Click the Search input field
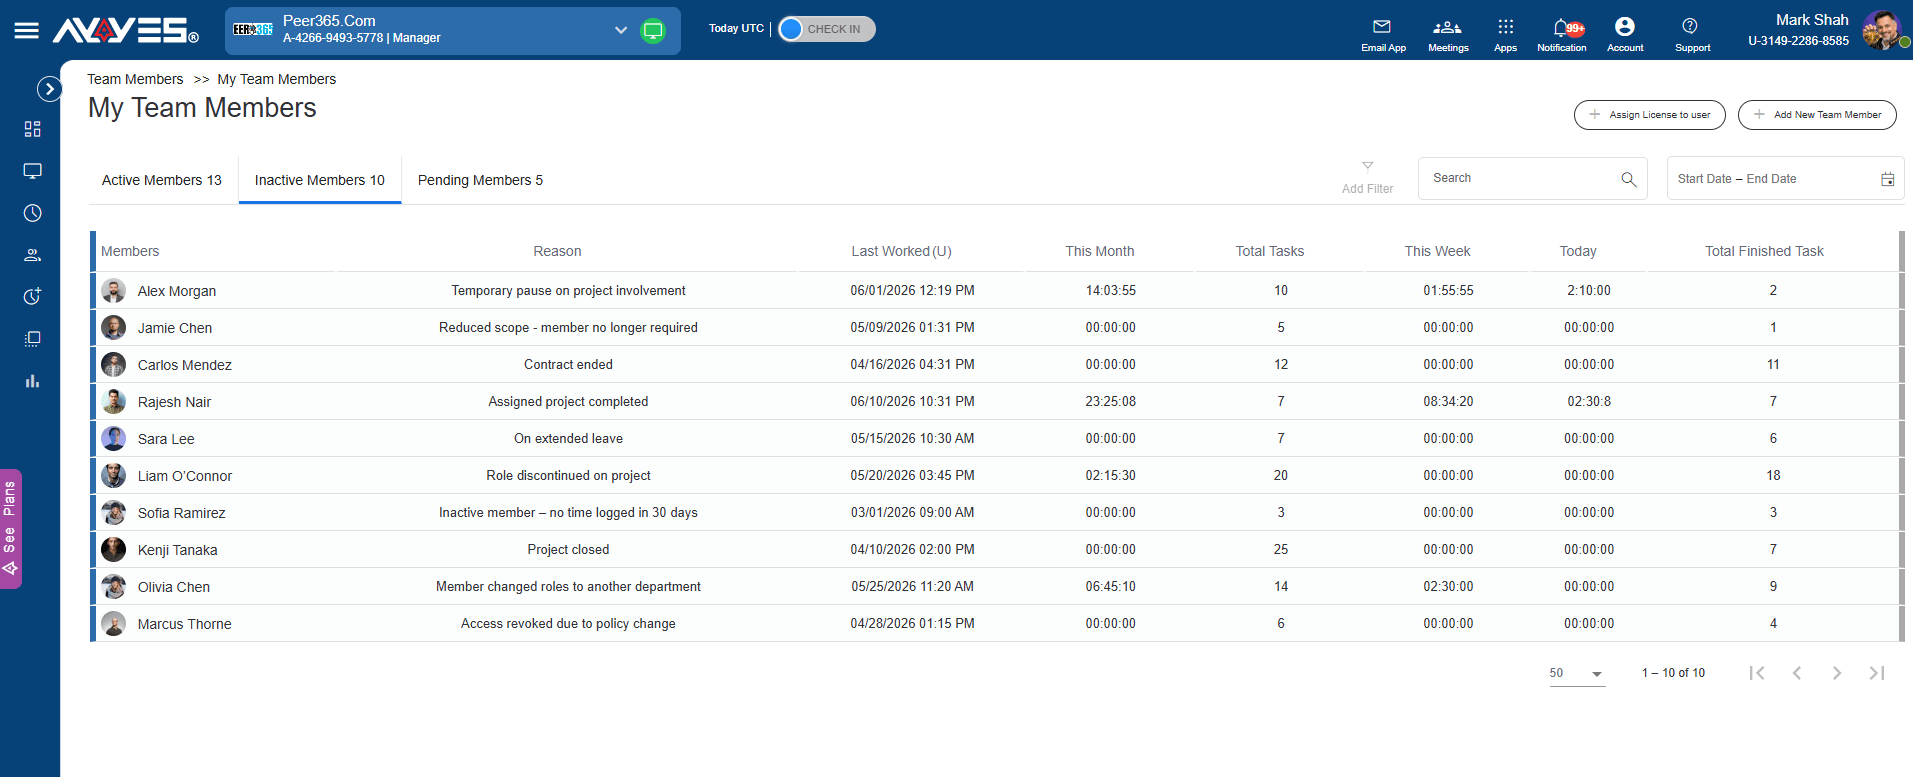The width and height of the screenshot is (1913, 777). pos(1532,178)
